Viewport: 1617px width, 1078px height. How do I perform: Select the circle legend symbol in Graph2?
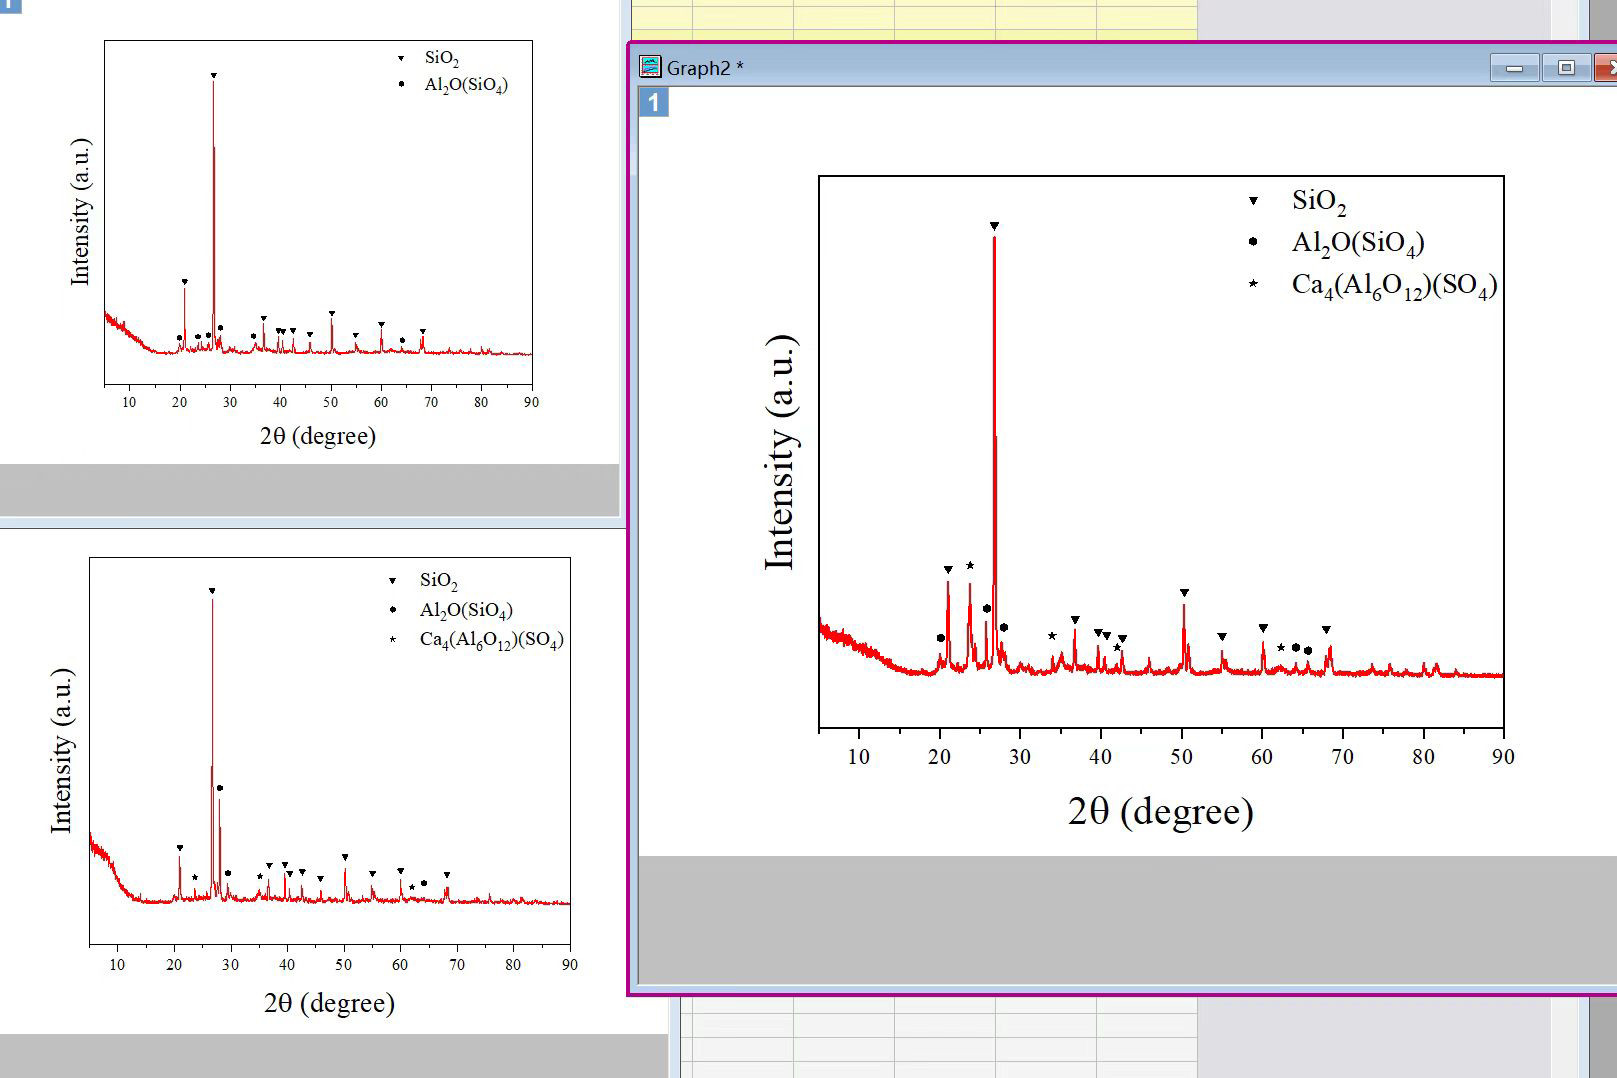coord(1253,242)
